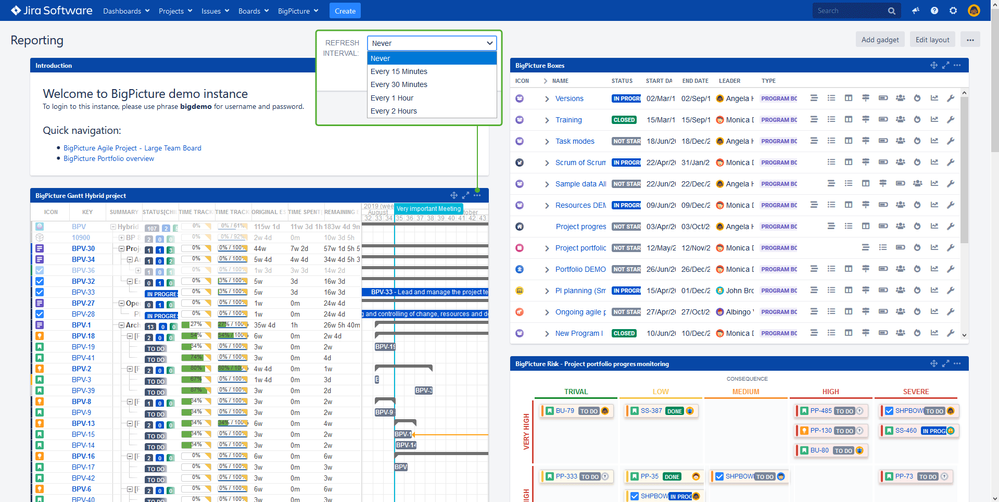999x502 pixels.
Task: Collapse the BPV-30 tree node in Gantt
Action: [121, 248]
